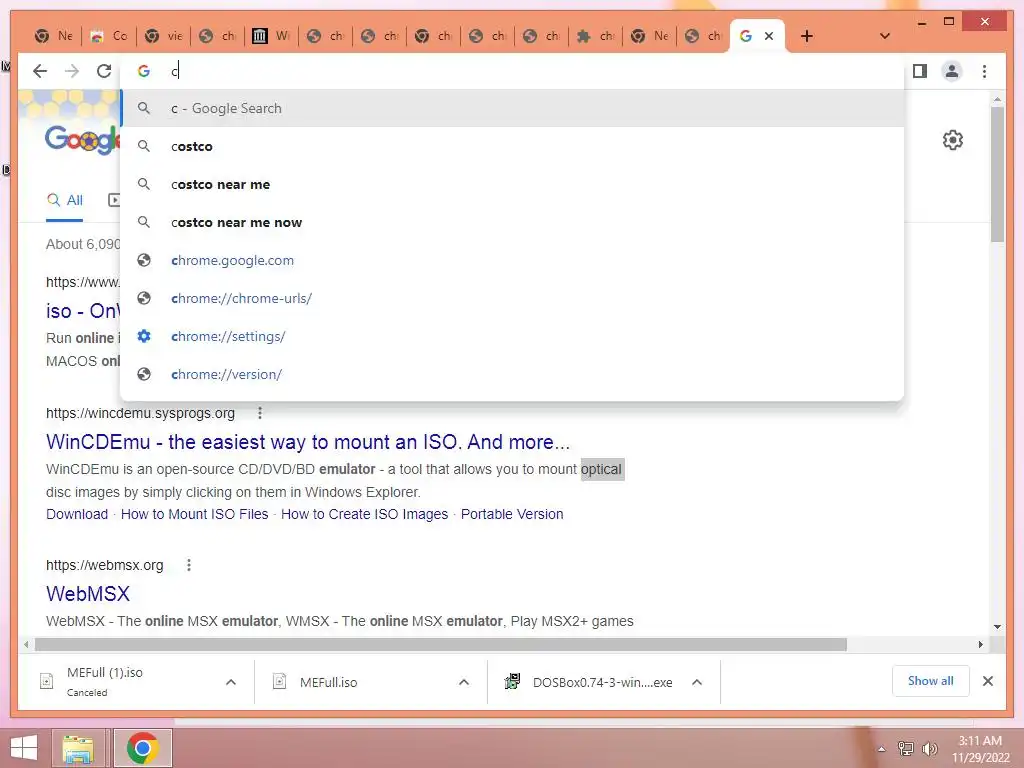Open the Windows Start menu

[24, 748]
